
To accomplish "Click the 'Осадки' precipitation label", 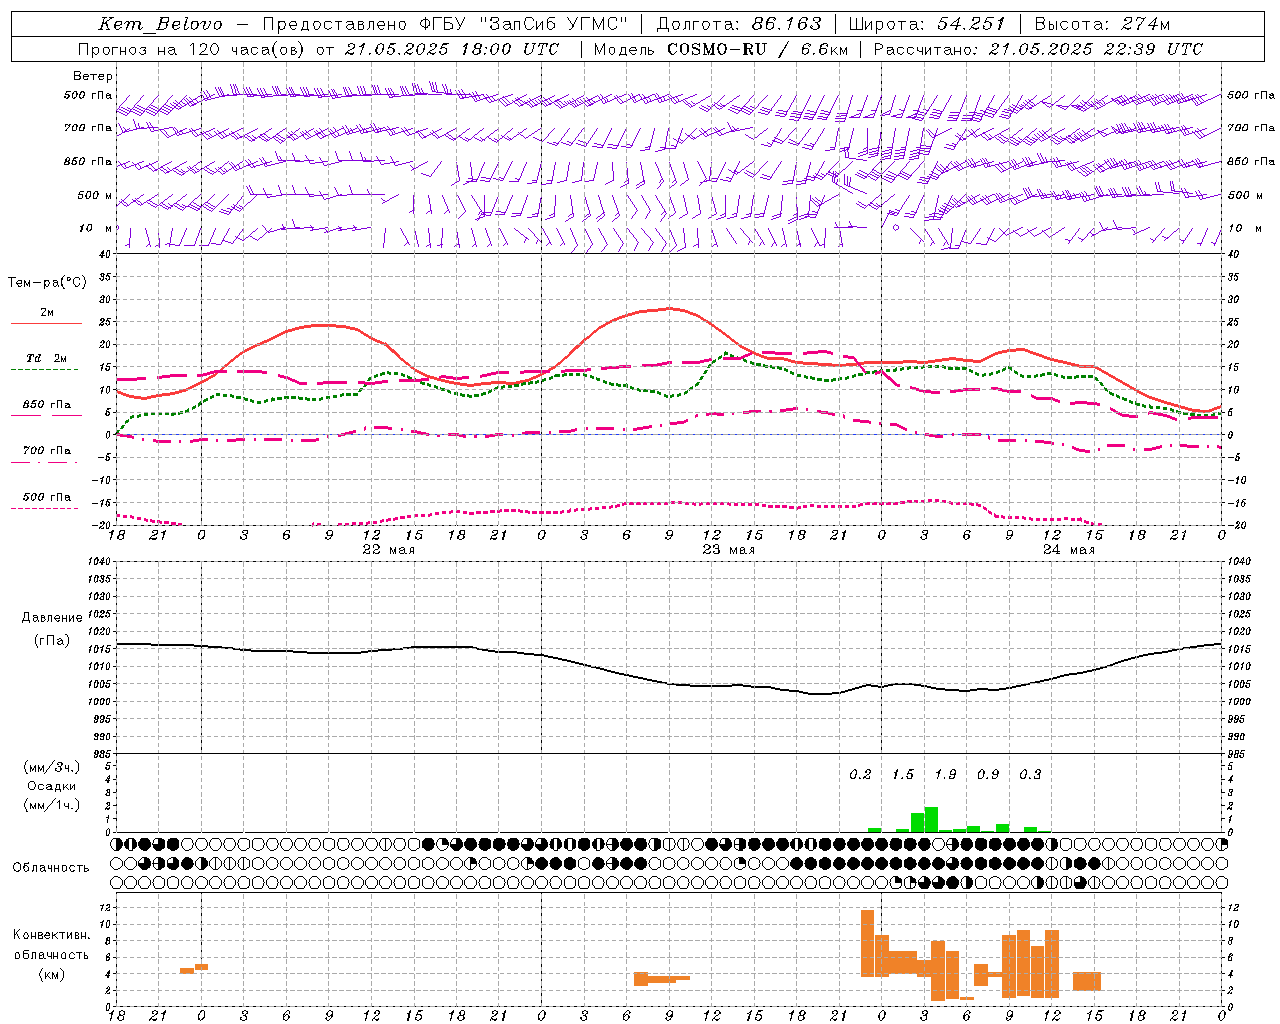I will [51, 786].
